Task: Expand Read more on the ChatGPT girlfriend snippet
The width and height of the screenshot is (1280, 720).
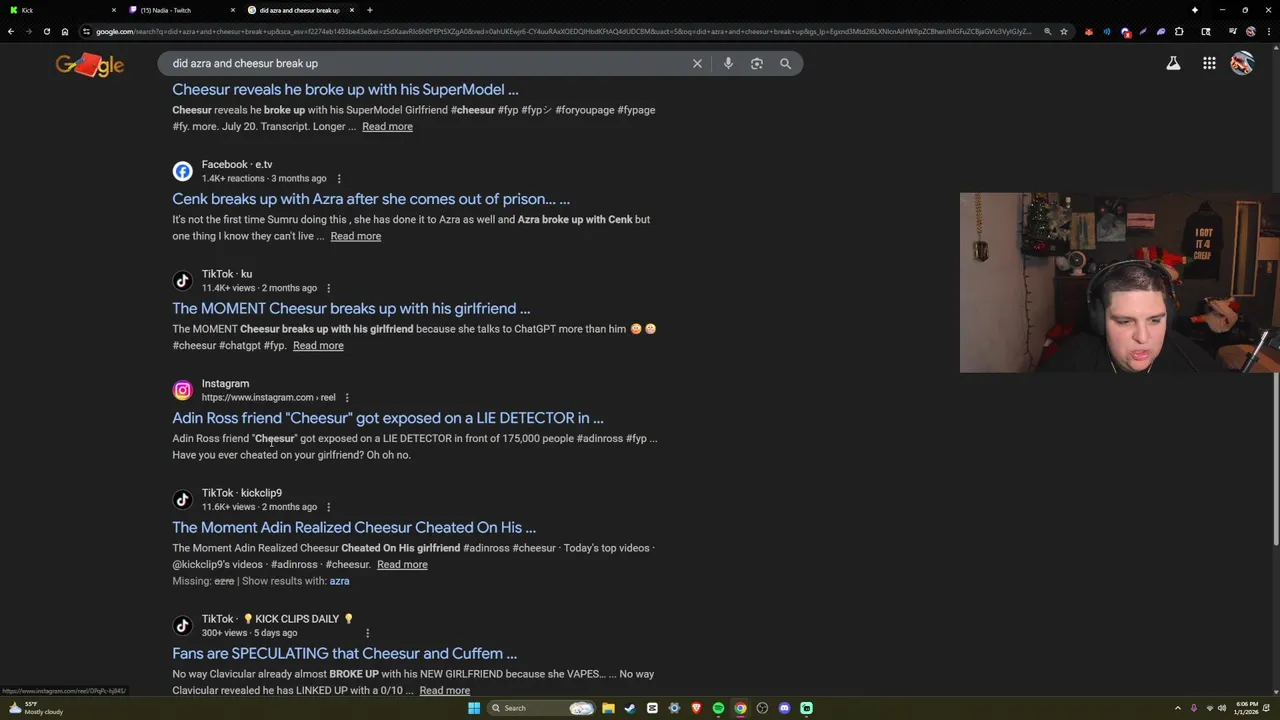Action: [318, 345]
